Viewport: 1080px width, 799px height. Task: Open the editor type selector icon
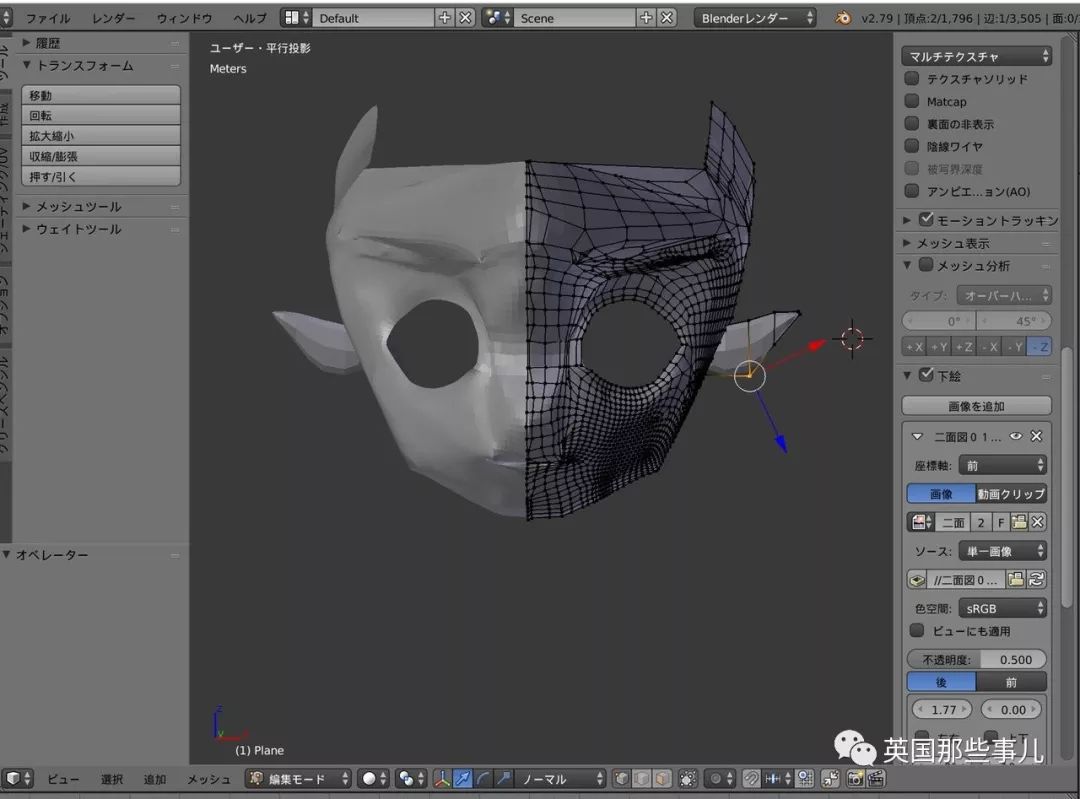[x=14, y=779]
